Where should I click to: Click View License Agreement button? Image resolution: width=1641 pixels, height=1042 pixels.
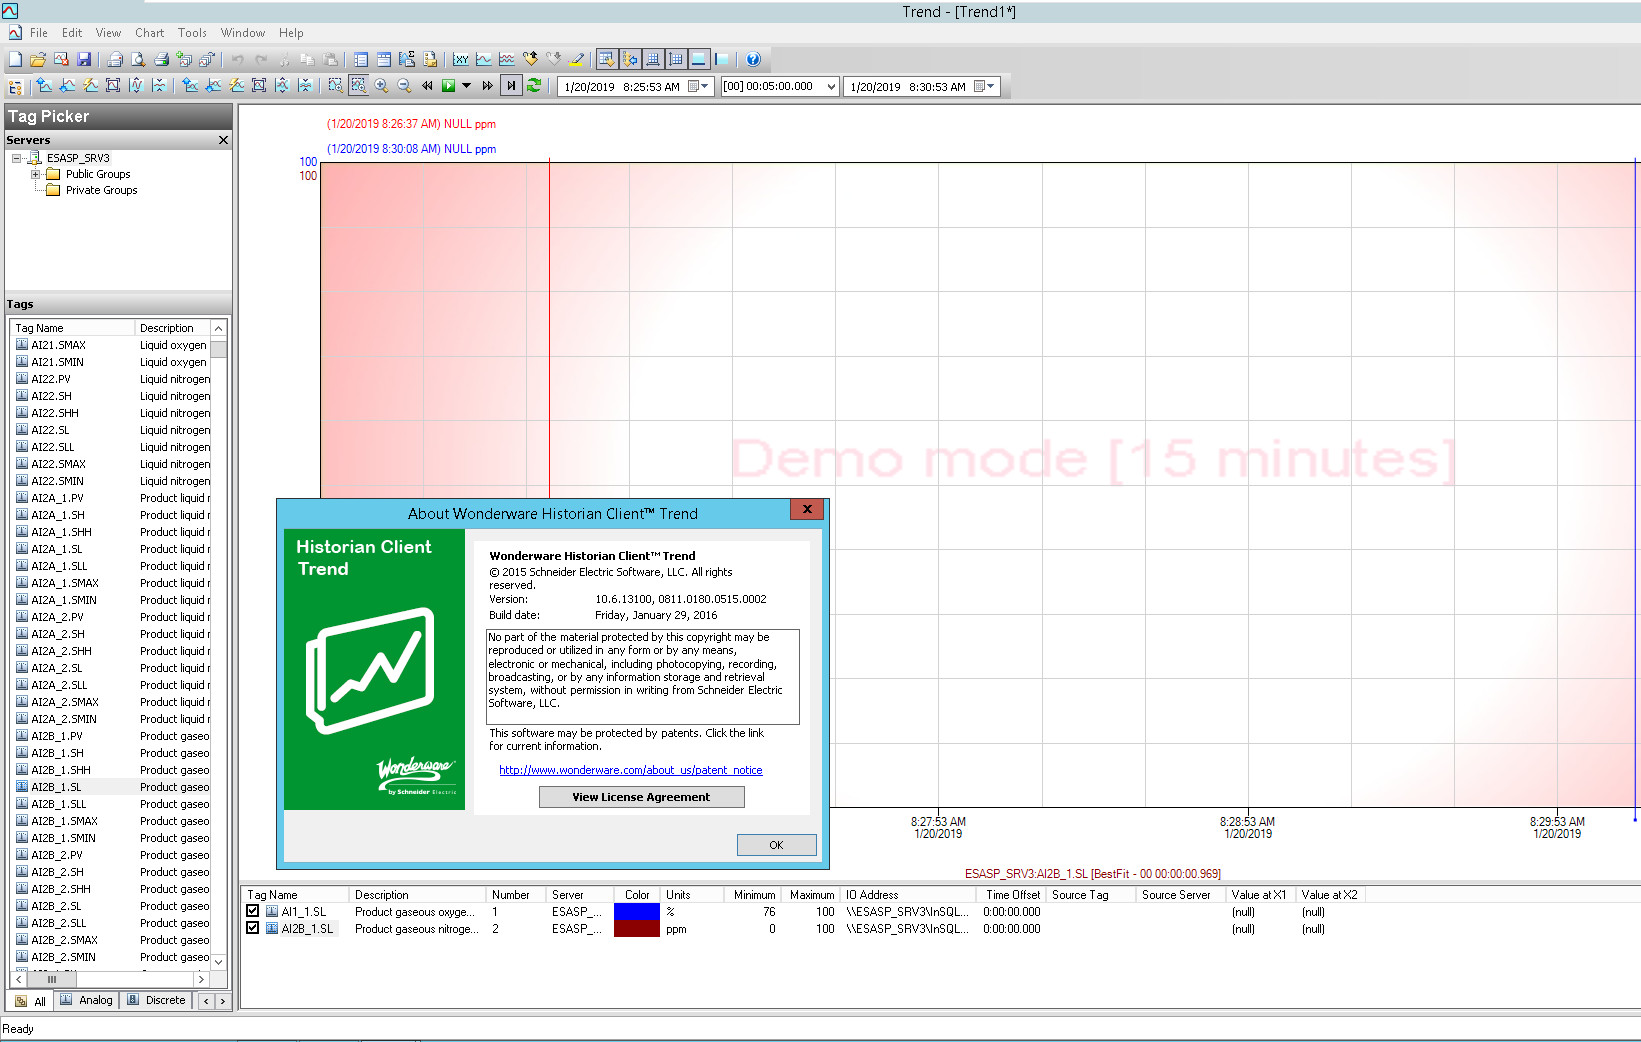click(641, 797)
